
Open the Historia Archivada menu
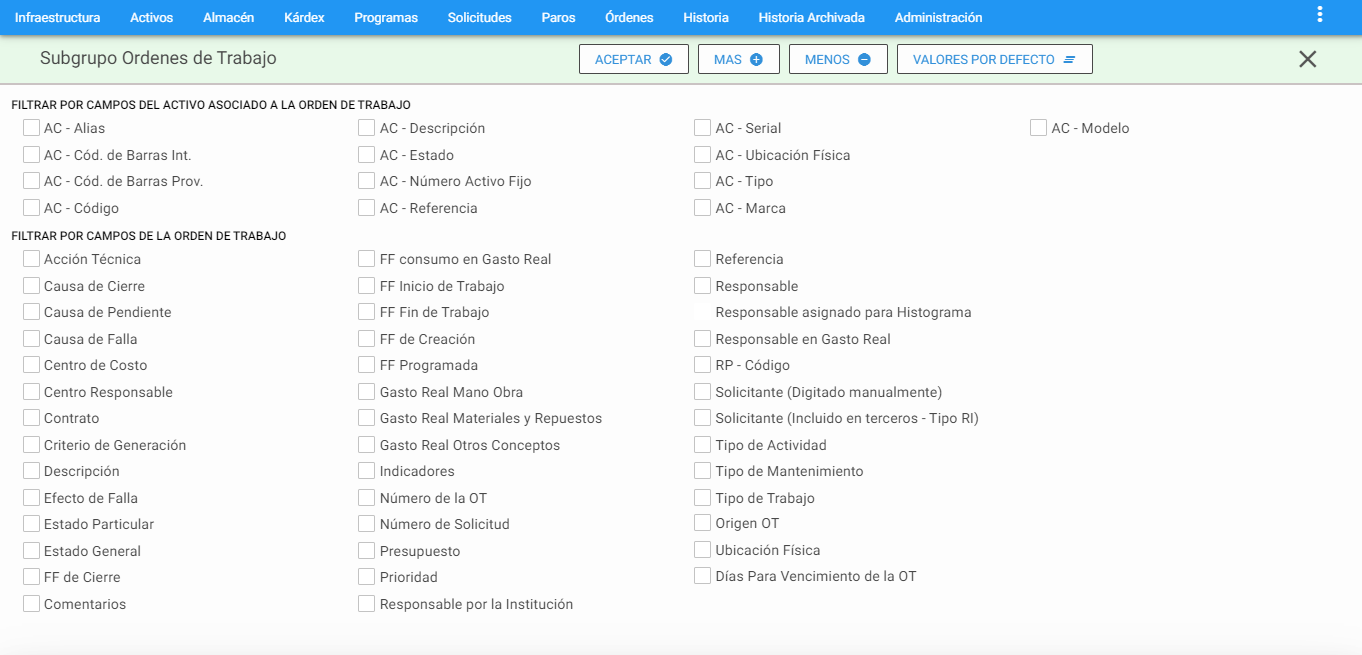point(811,17)
